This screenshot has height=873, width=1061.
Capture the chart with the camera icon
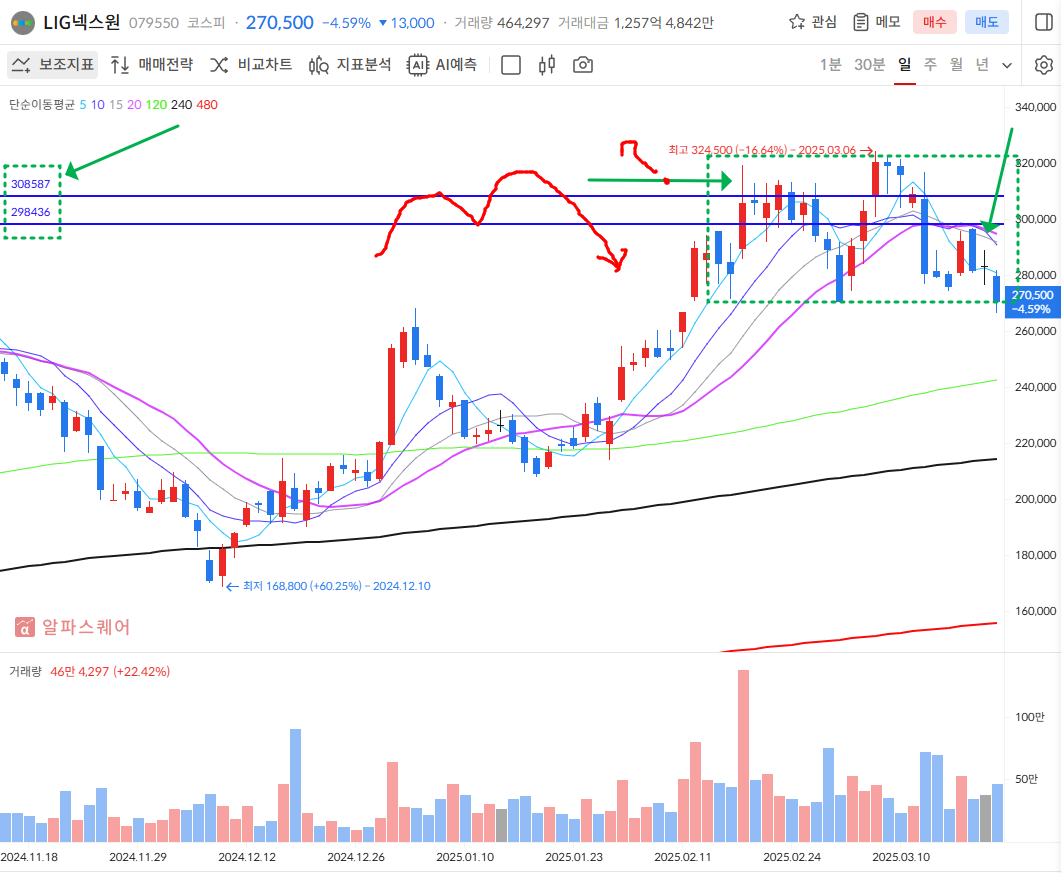tap(583, 65)
